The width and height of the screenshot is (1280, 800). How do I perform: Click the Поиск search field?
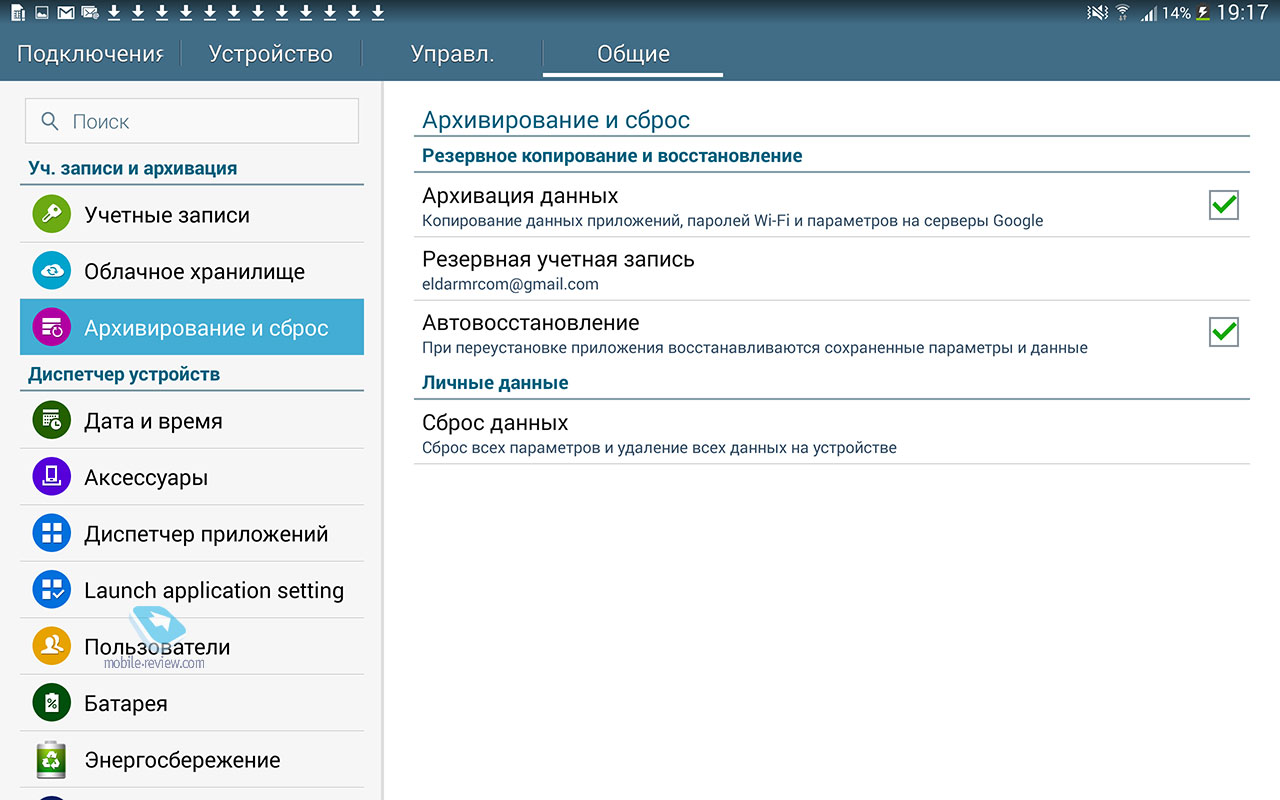point(192,121)
